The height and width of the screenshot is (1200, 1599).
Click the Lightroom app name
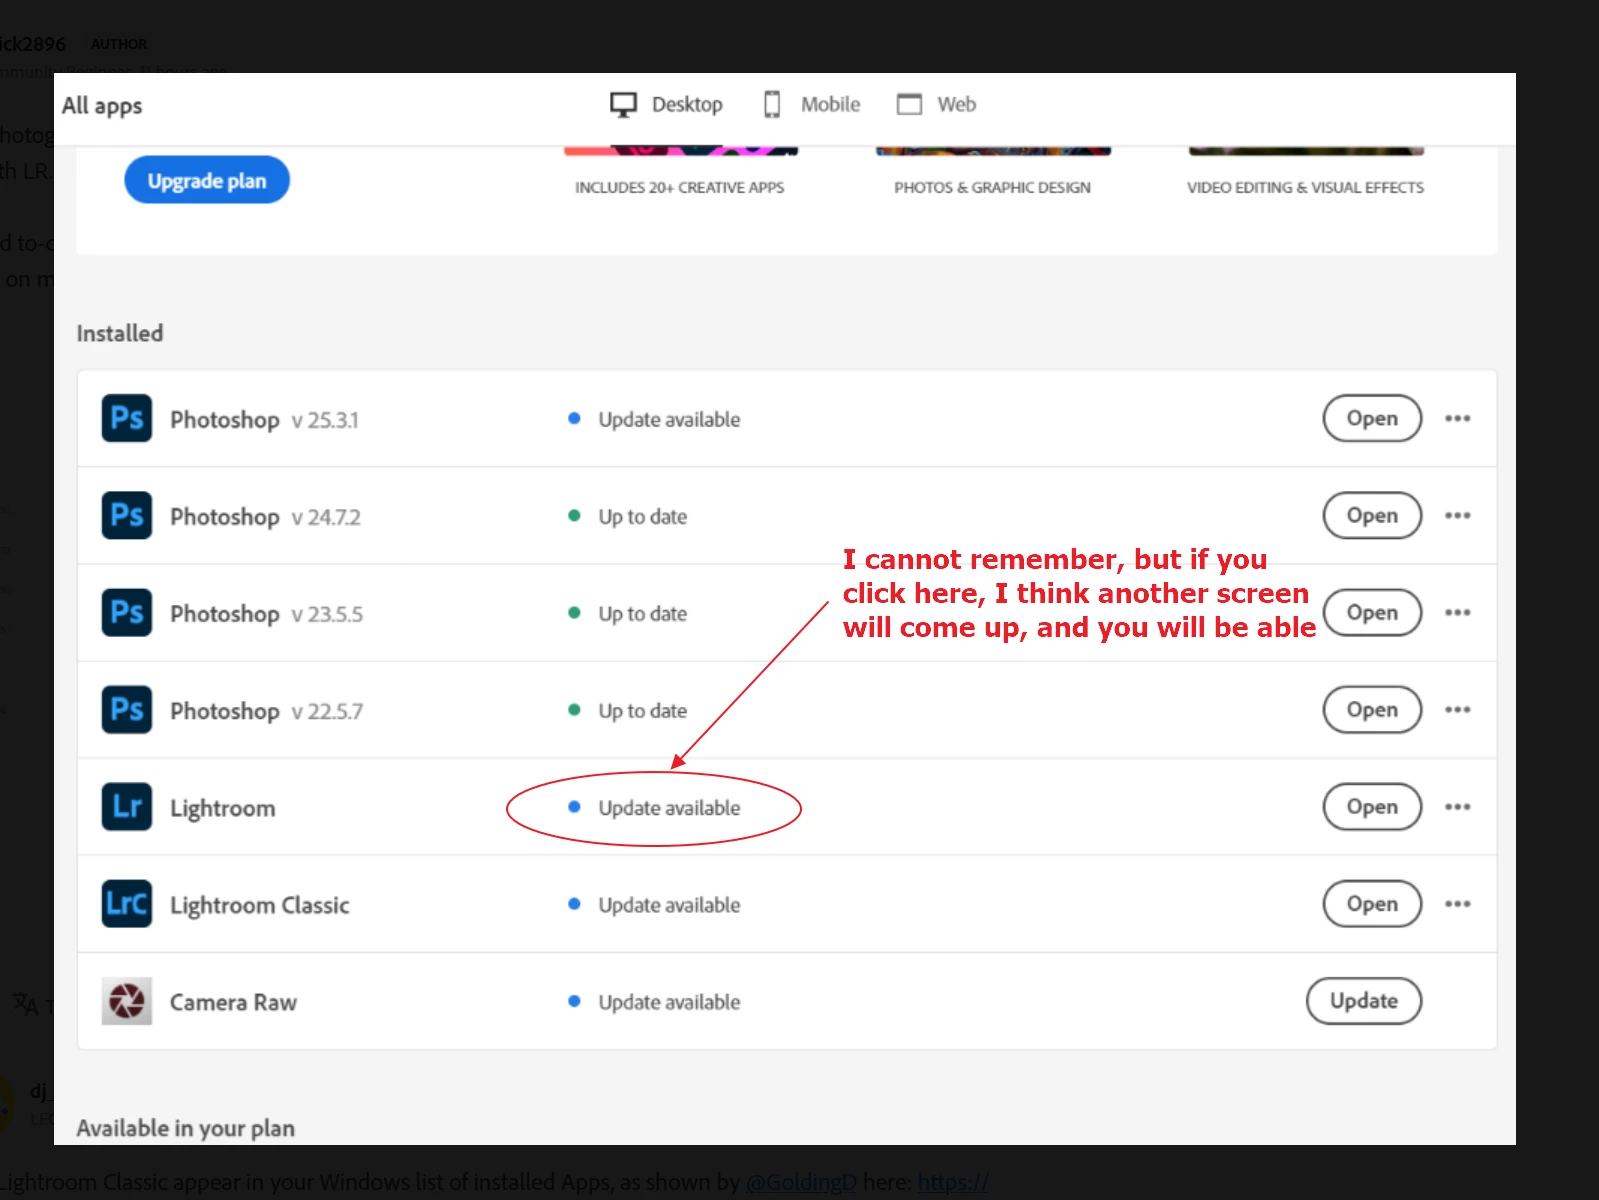click(x=222, y=808)
